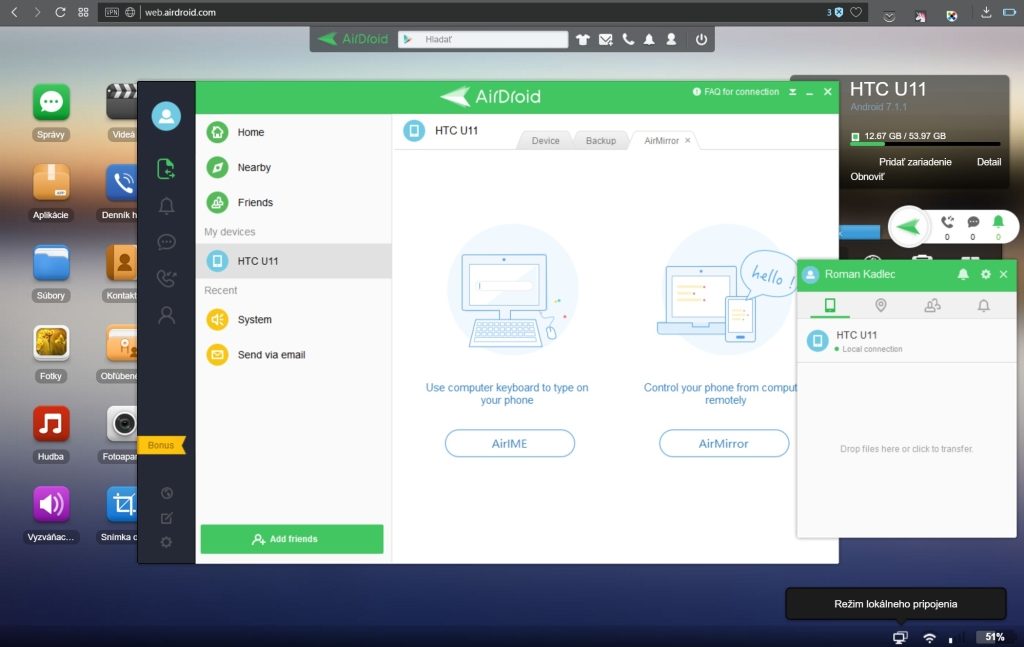
Task: Open SMS messages icon in dark sidebar
Action: 166,242
